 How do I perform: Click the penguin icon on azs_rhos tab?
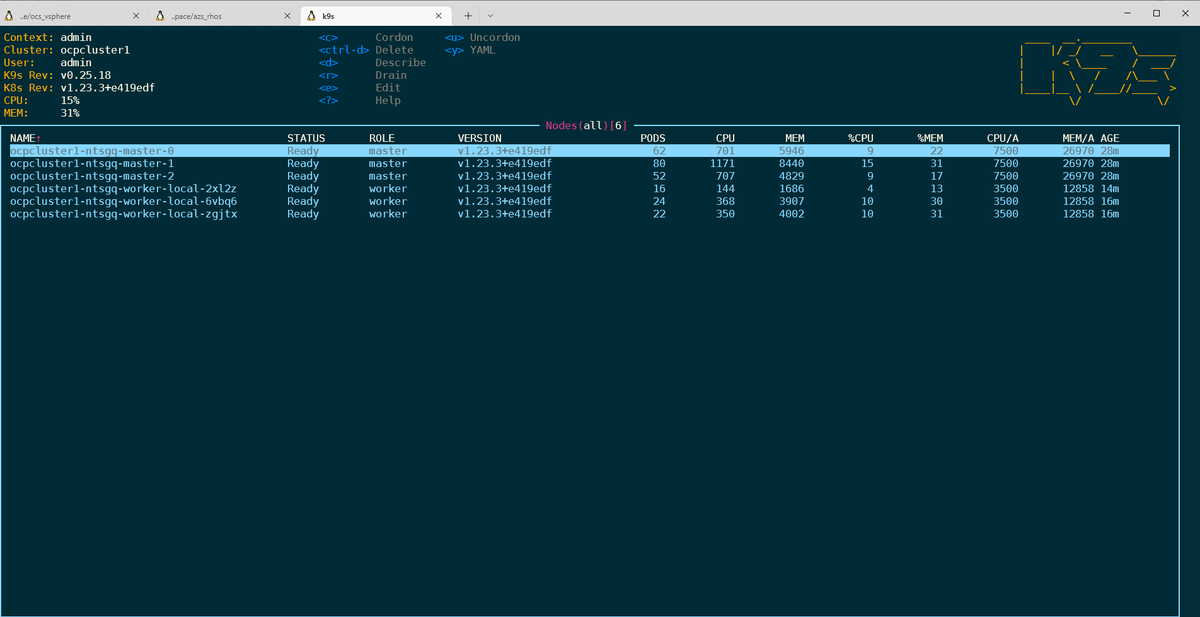tap(160, 16)
